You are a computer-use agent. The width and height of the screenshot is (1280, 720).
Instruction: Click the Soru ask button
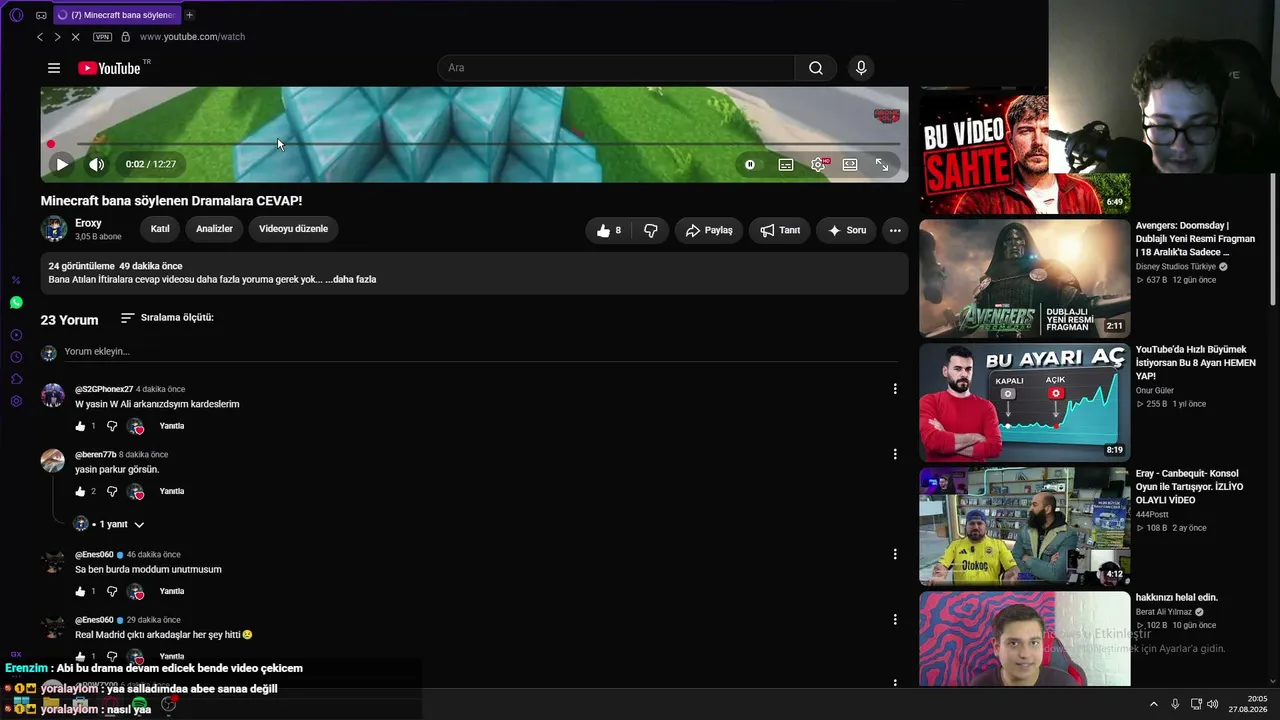847,230
